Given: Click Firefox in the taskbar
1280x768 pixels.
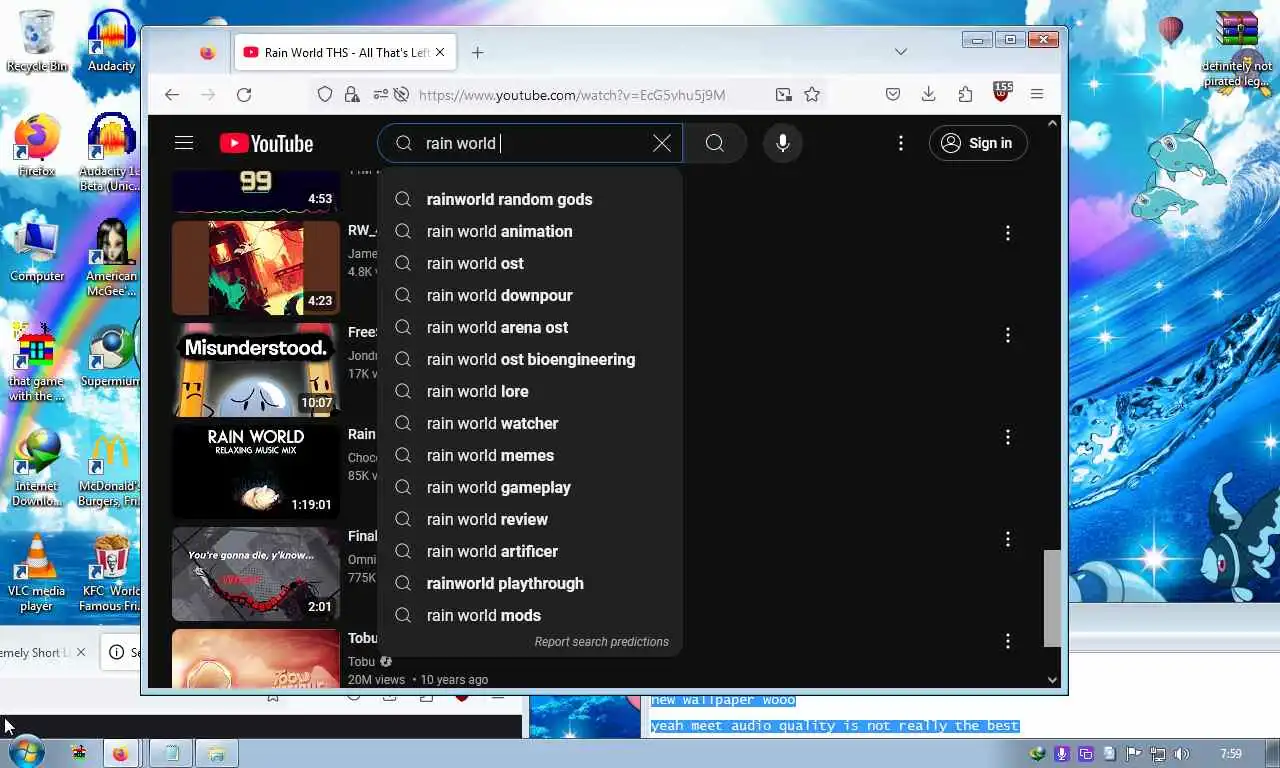Looking at the screenshot, I should coord(120,753).
